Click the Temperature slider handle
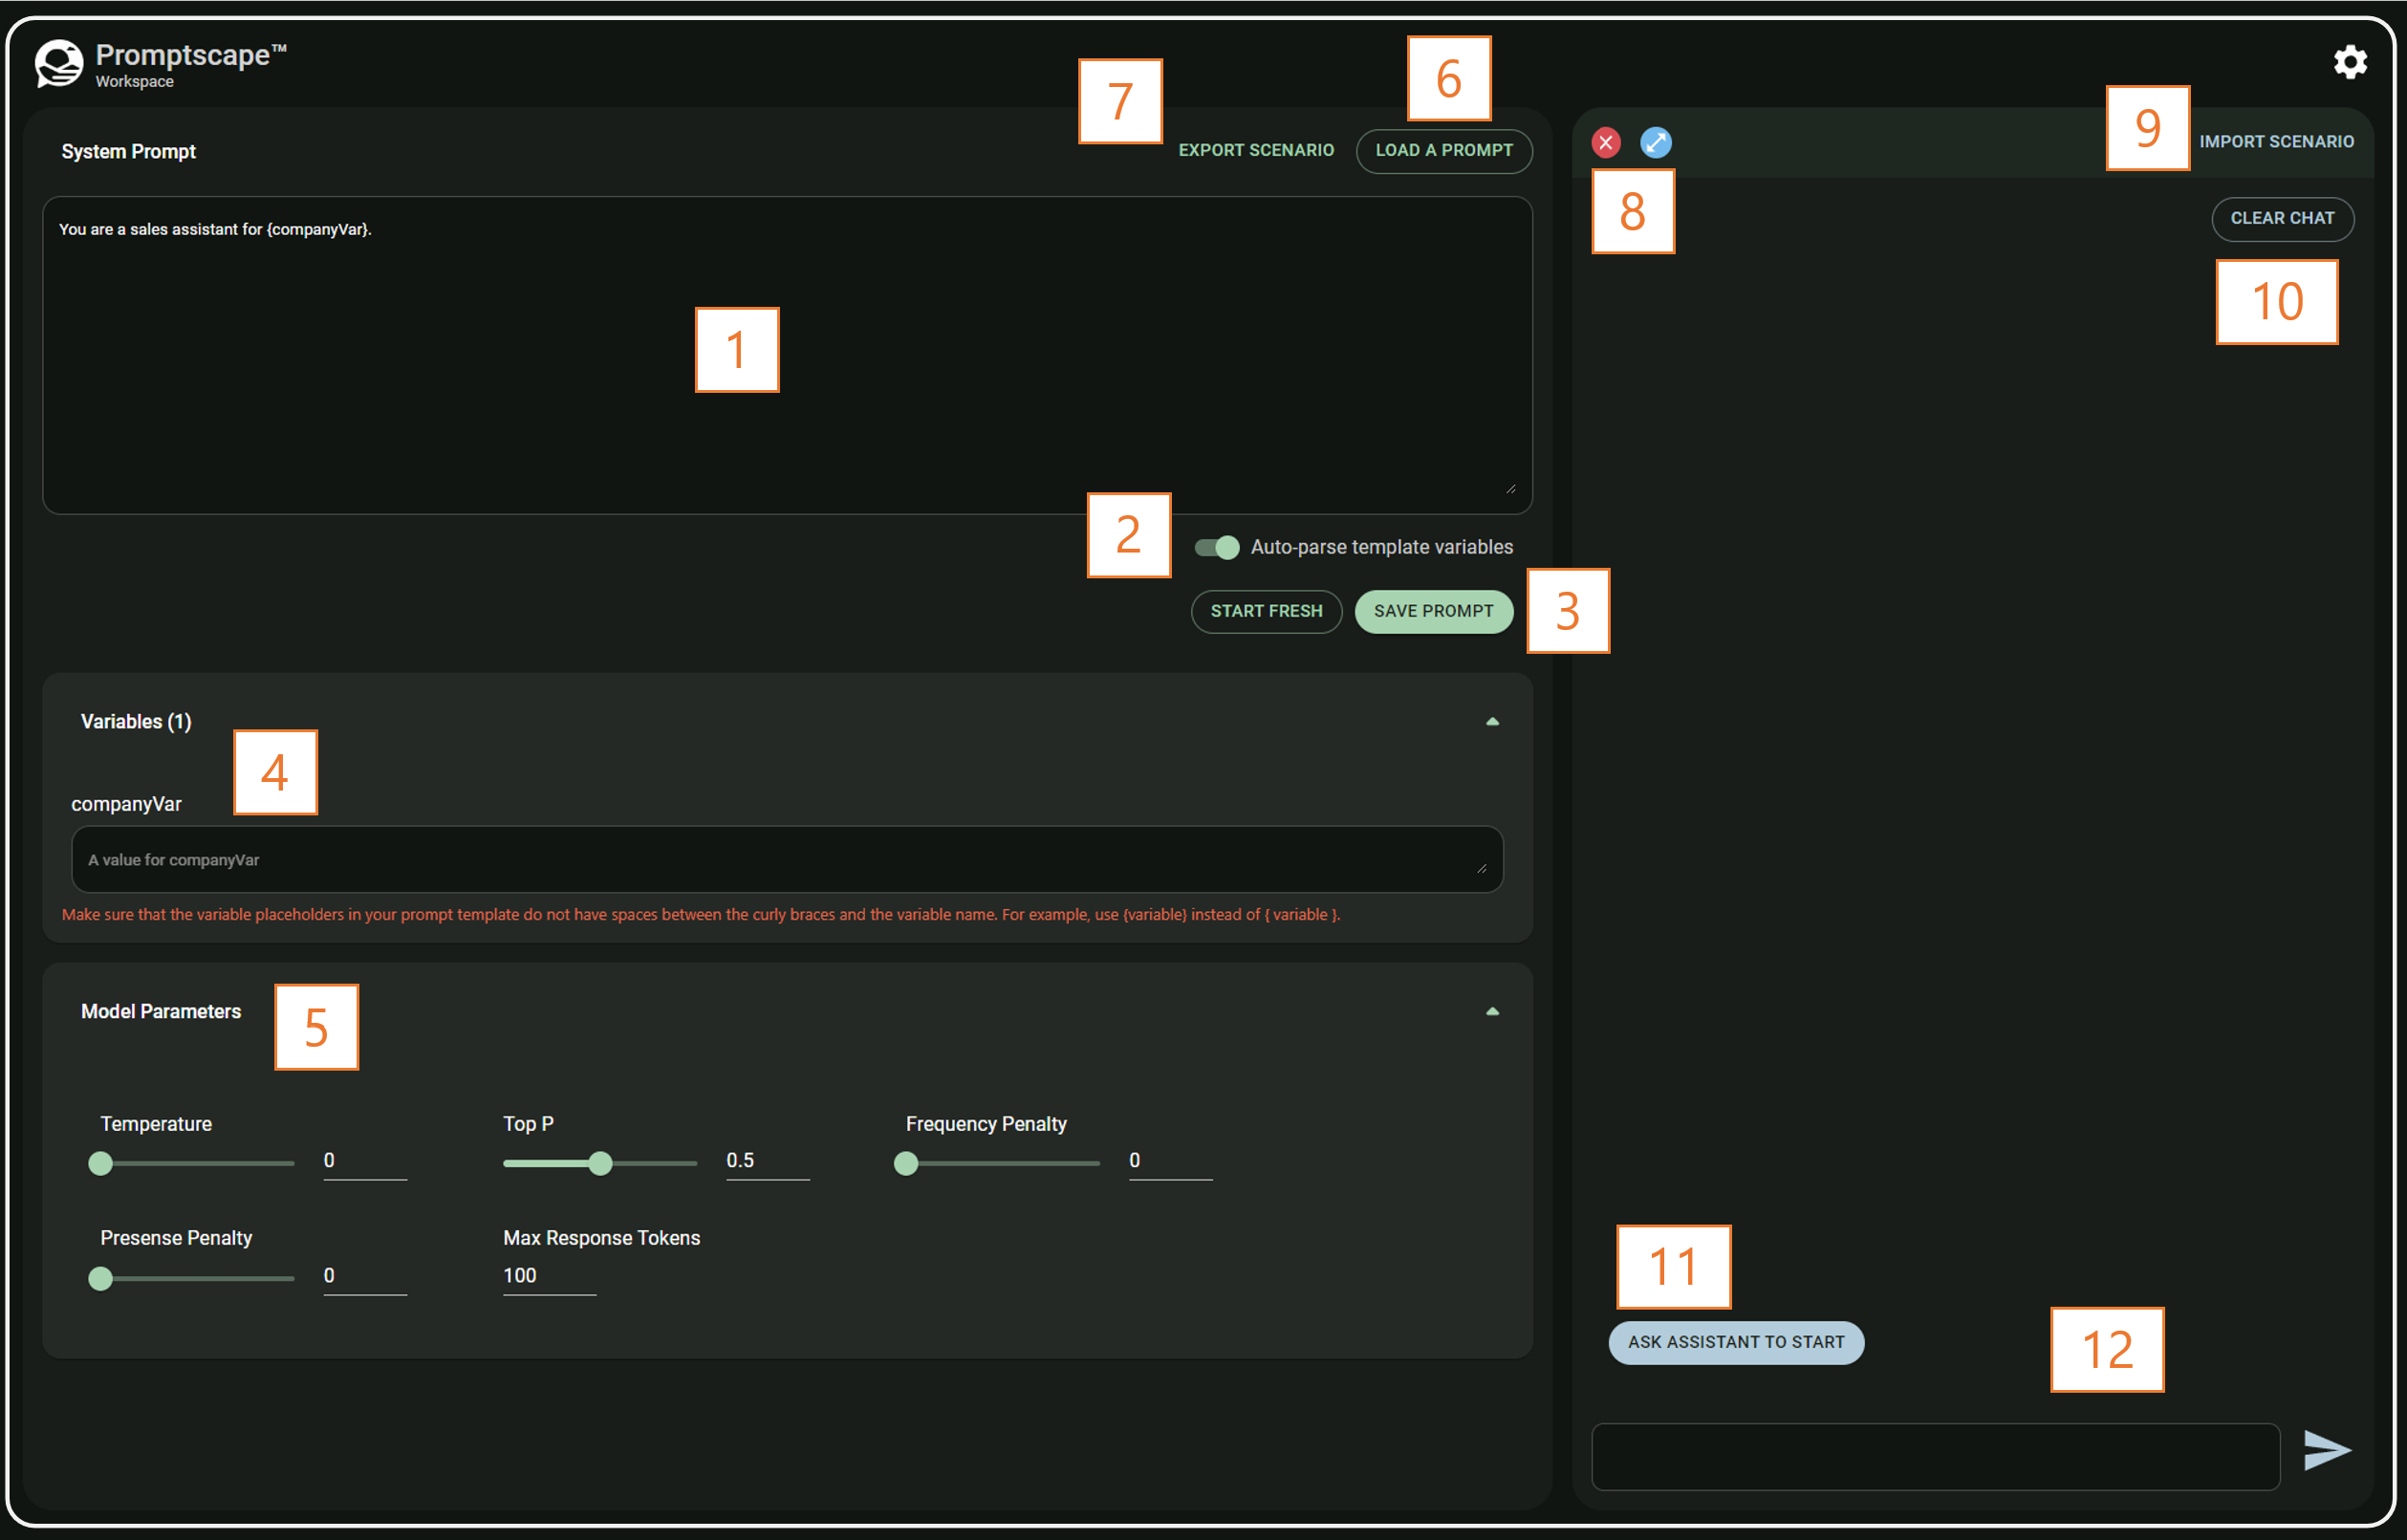The width and height of the screenshot is (2407, 1540). (x=100, y=1163)
